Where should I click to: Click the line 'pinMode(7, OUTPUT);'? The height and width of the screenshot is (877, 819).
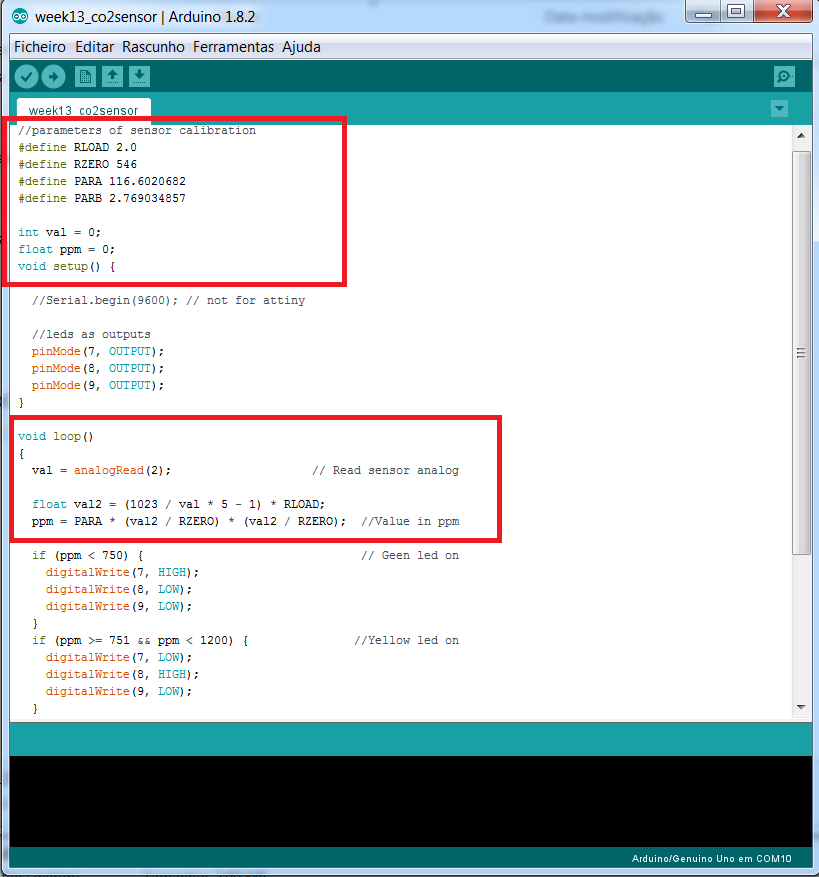tap(97, 351)
